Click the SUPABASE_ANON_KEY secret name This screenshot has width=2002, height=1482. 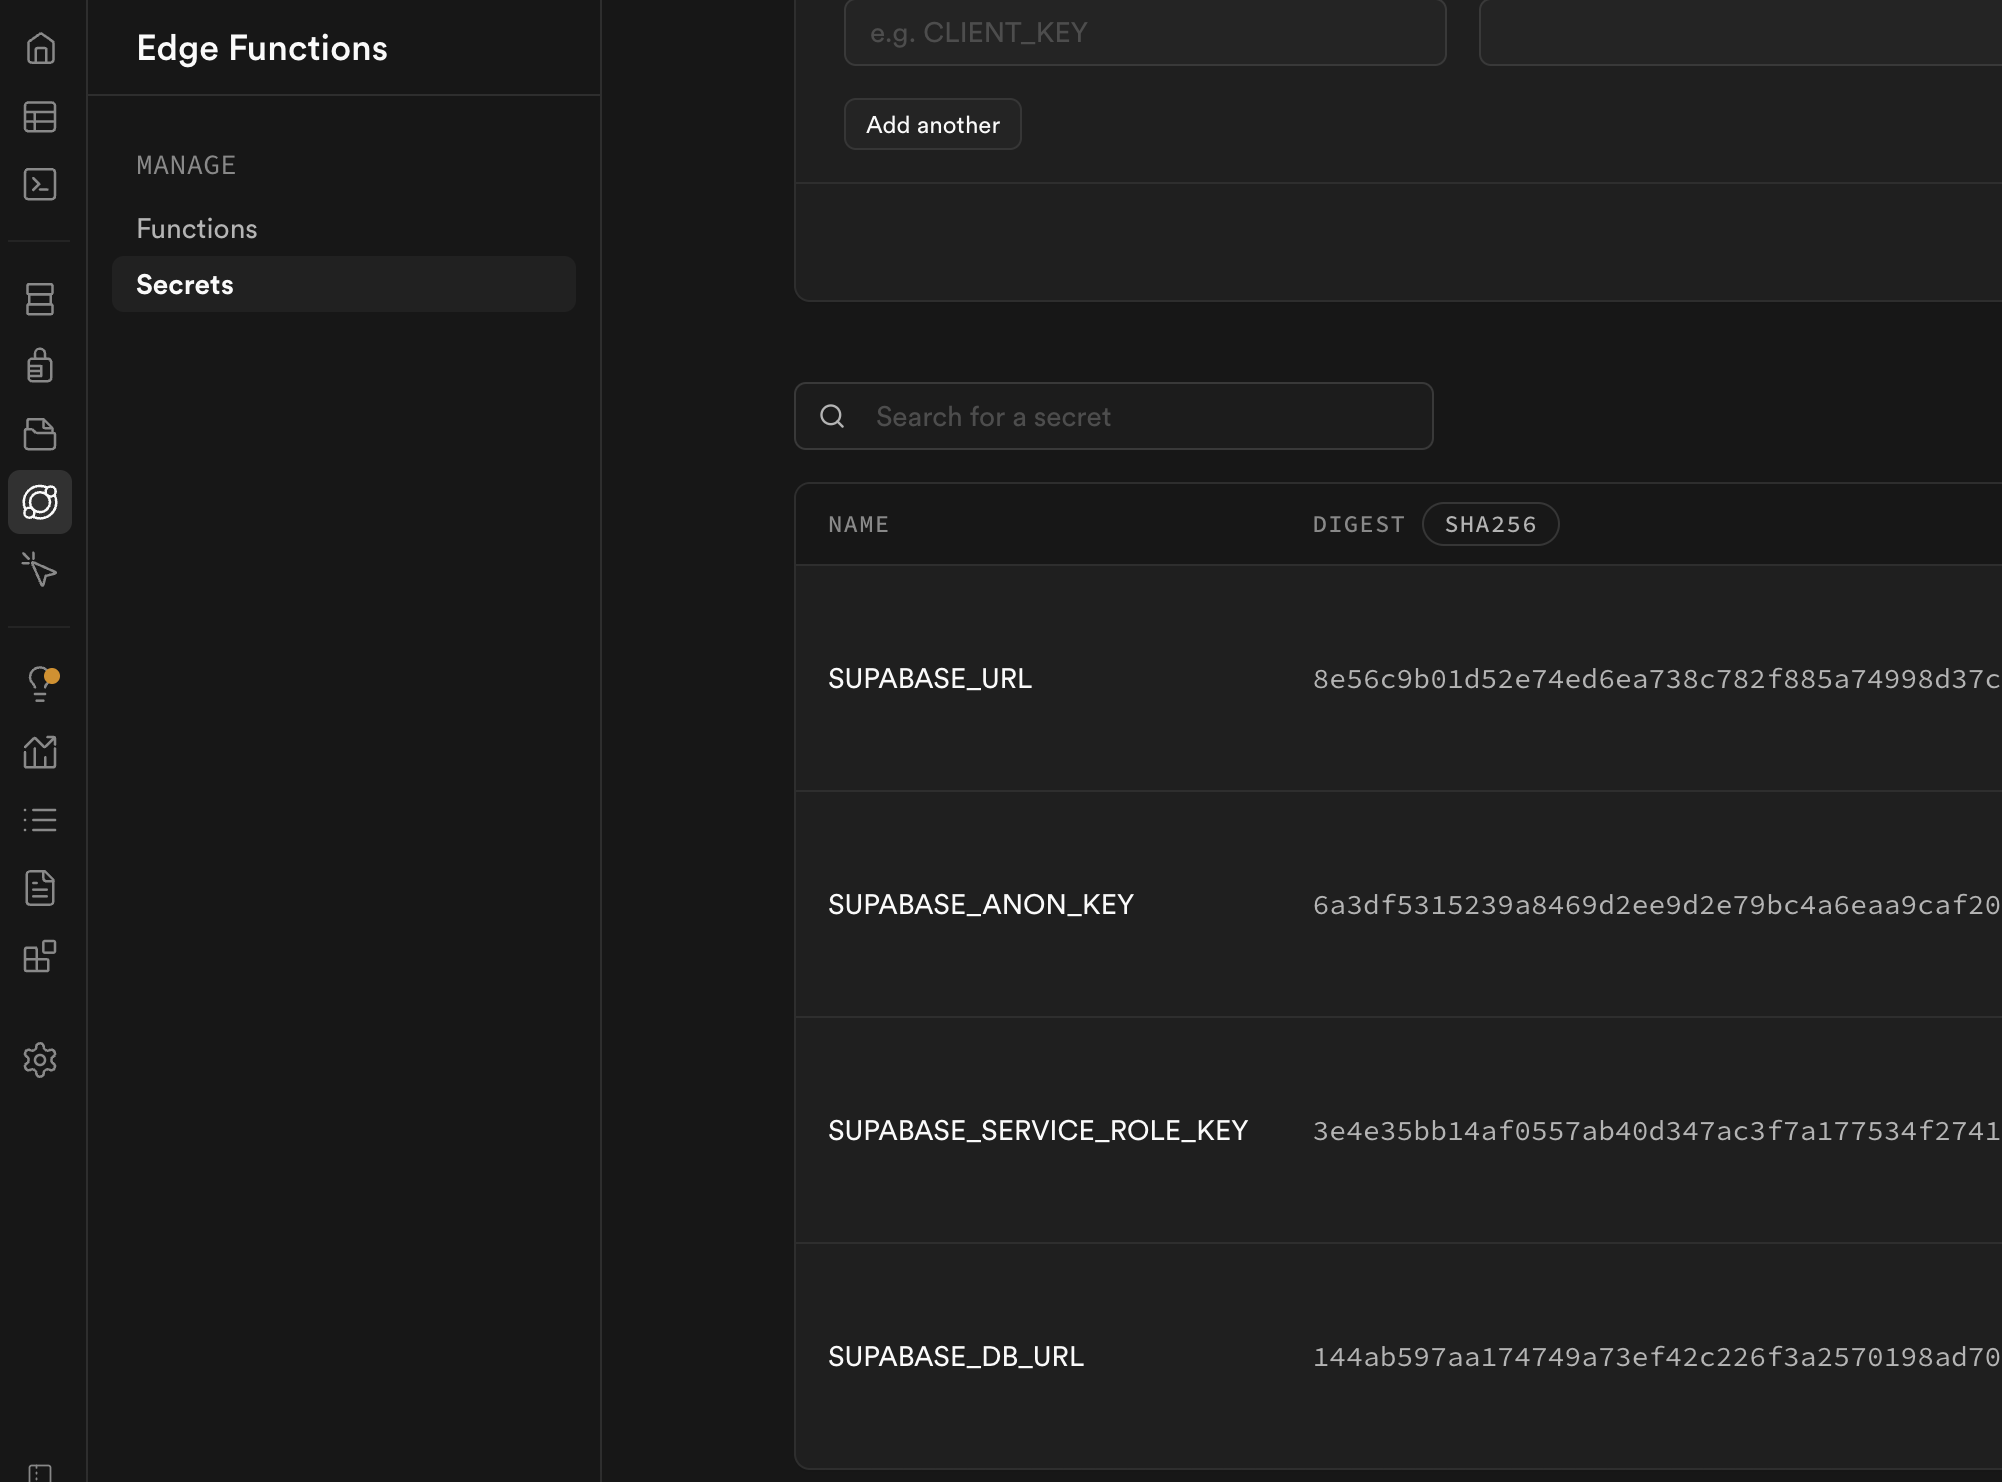(x=981, y=904)
